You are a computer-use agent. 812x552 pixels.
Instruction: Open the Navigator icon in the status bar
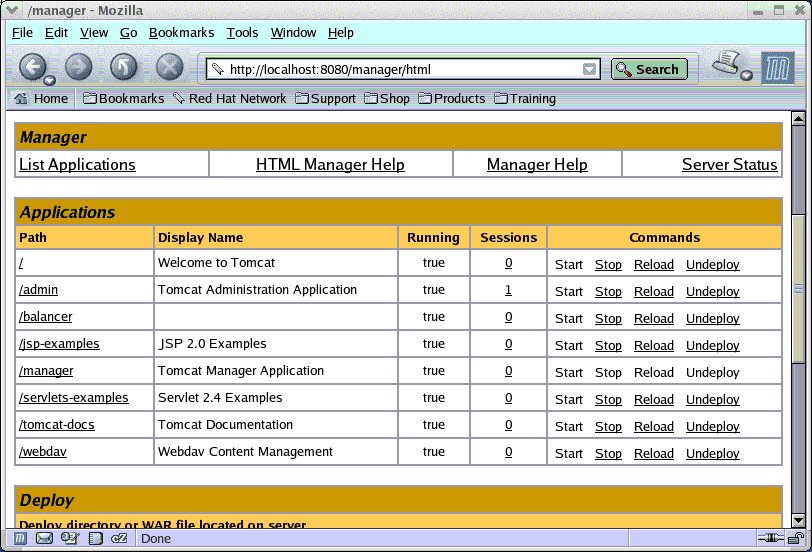20,539
